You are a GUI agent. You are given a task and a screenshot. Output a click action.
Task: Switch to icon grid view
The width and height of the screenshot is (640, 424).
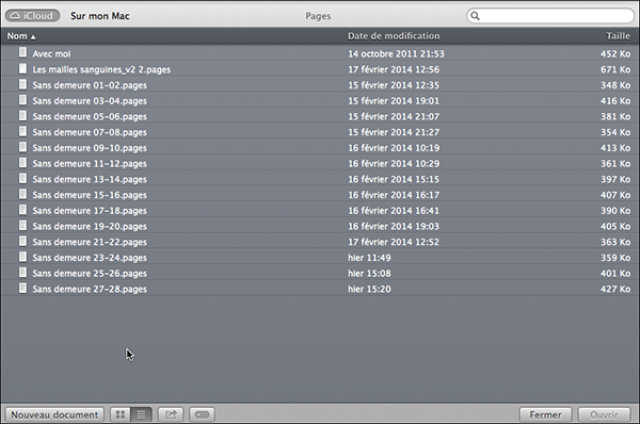[120, 414]
